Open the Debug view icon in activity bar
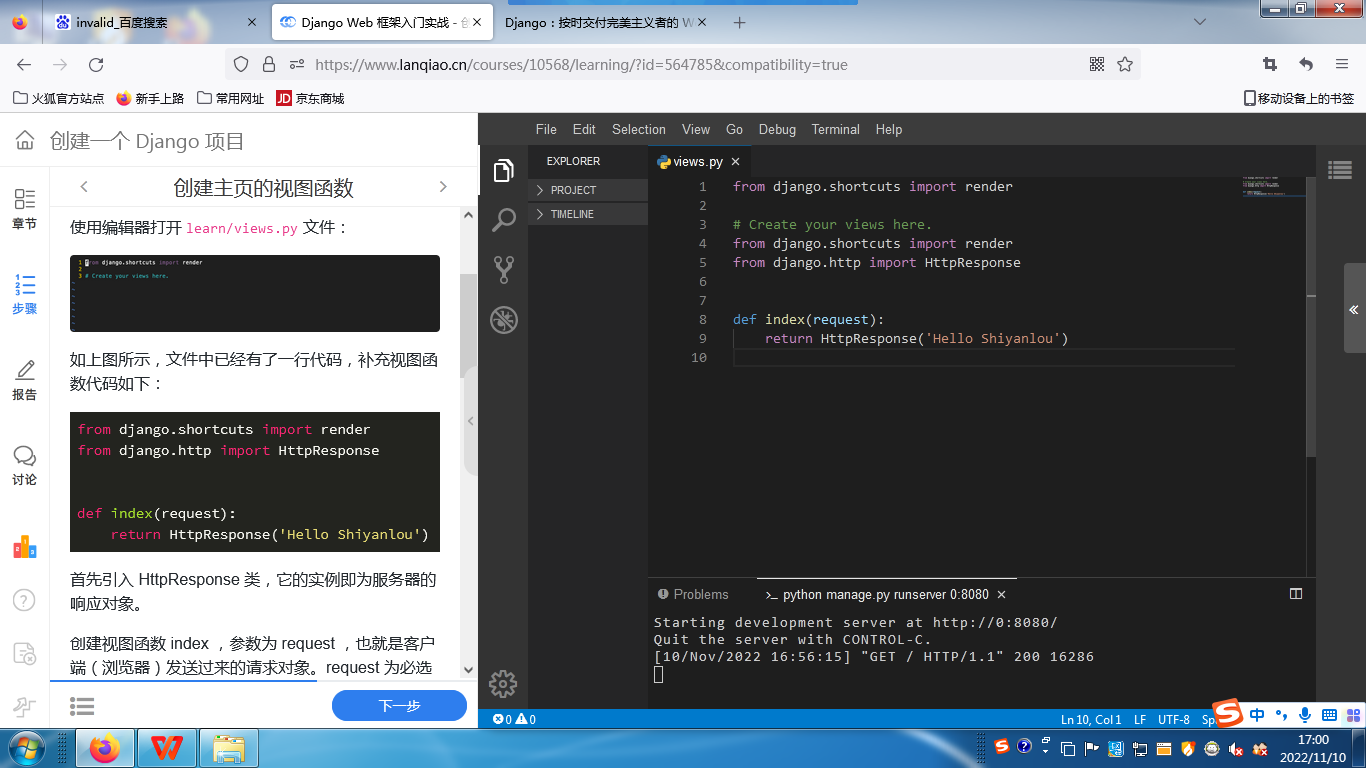This screenshot has width=1366, height=768. click(503, 320)
